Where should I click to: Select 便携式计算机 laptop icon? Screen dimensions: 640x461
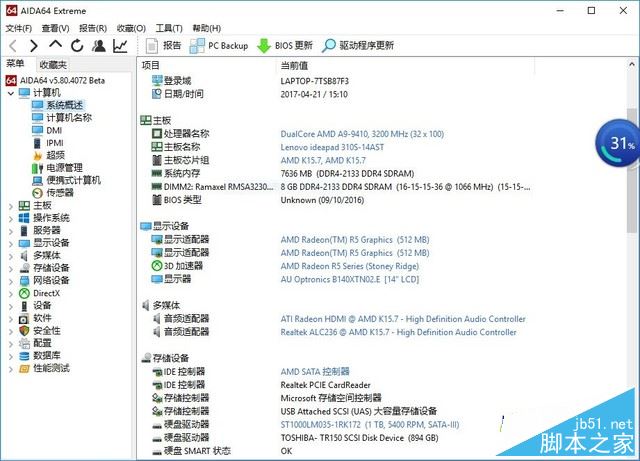point(38,180)
